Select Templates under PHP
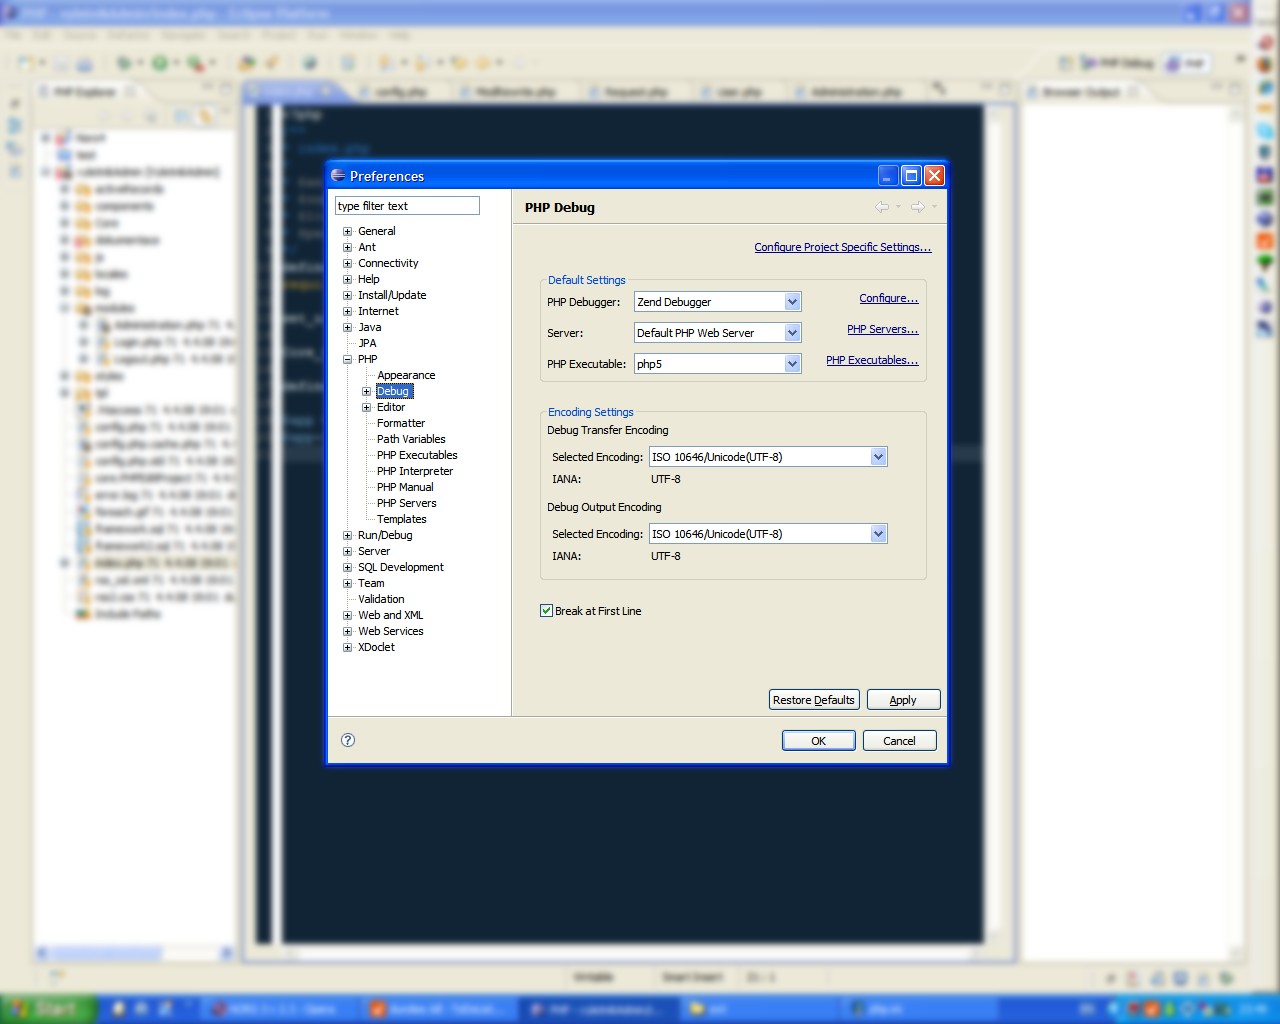 [x=402, y=519]
